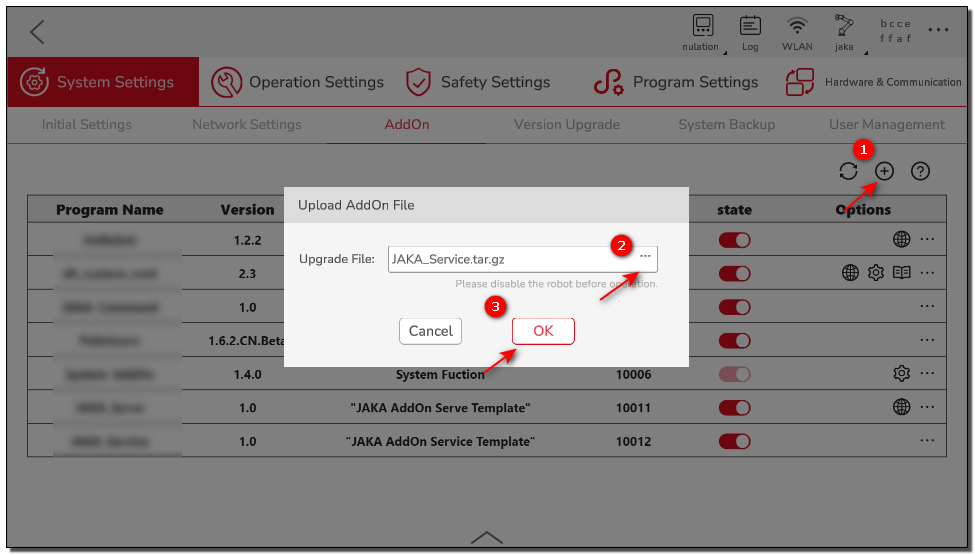Click the add AddOn plus icon
Viewport: 975px width, 555px height.
884,171
